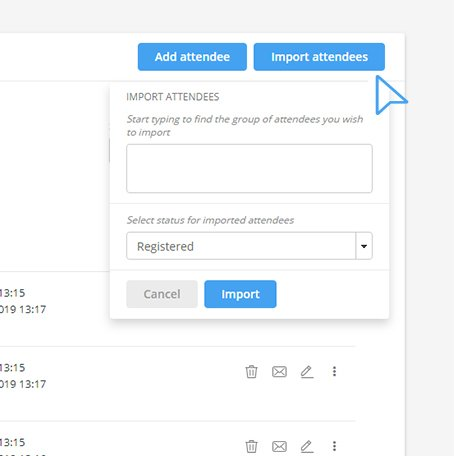Image resolution: width=454 pixels, height=456 pixels.
Task: Select the Registered status combo box
Action: (x=249, y=246)
